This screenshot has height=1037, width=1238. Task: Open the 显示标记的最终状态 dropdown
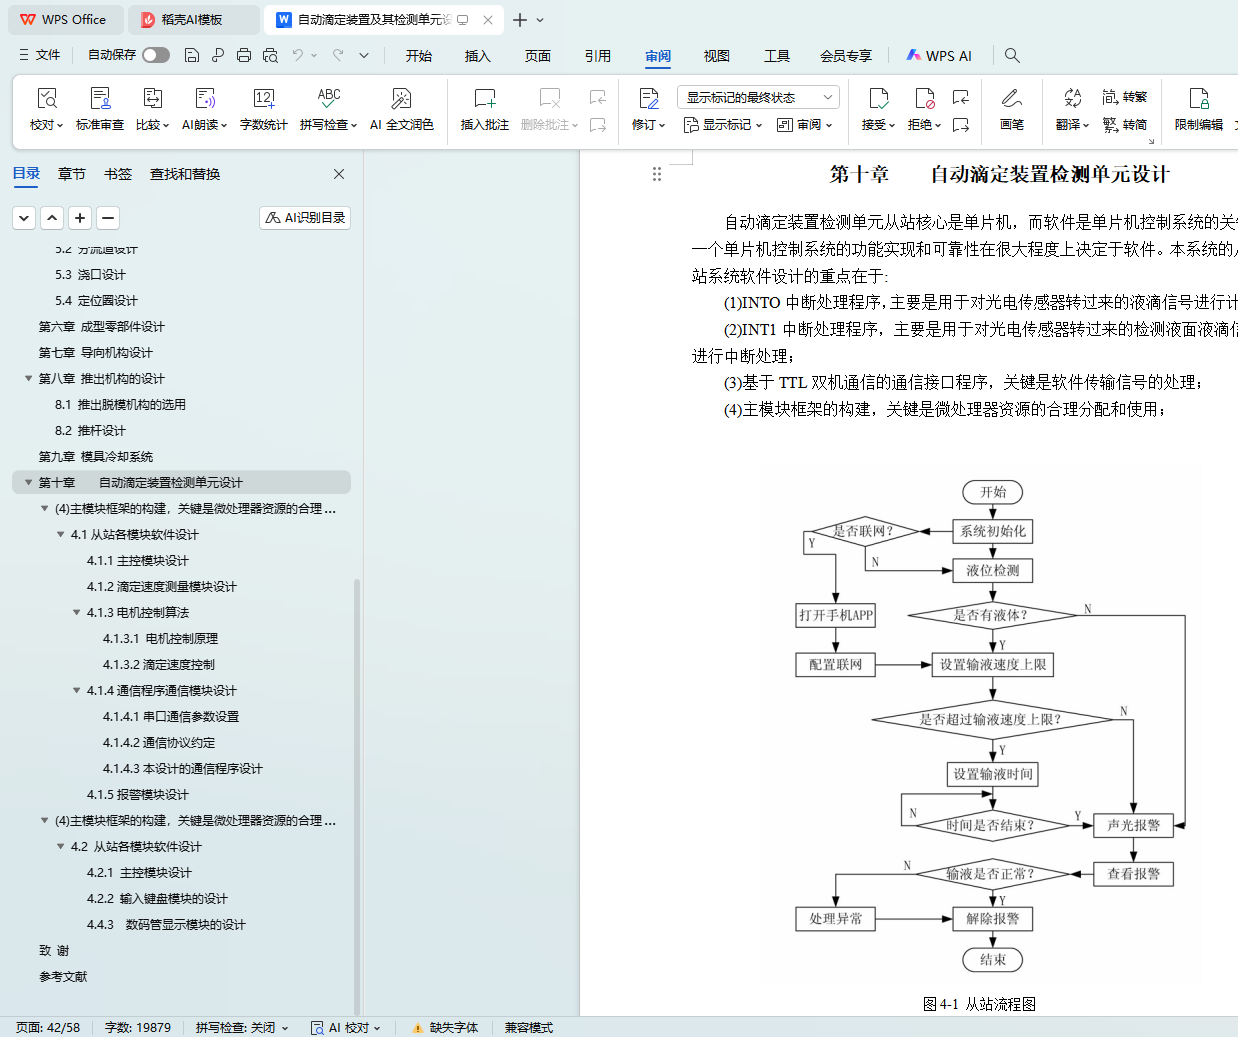click(758, 97)
